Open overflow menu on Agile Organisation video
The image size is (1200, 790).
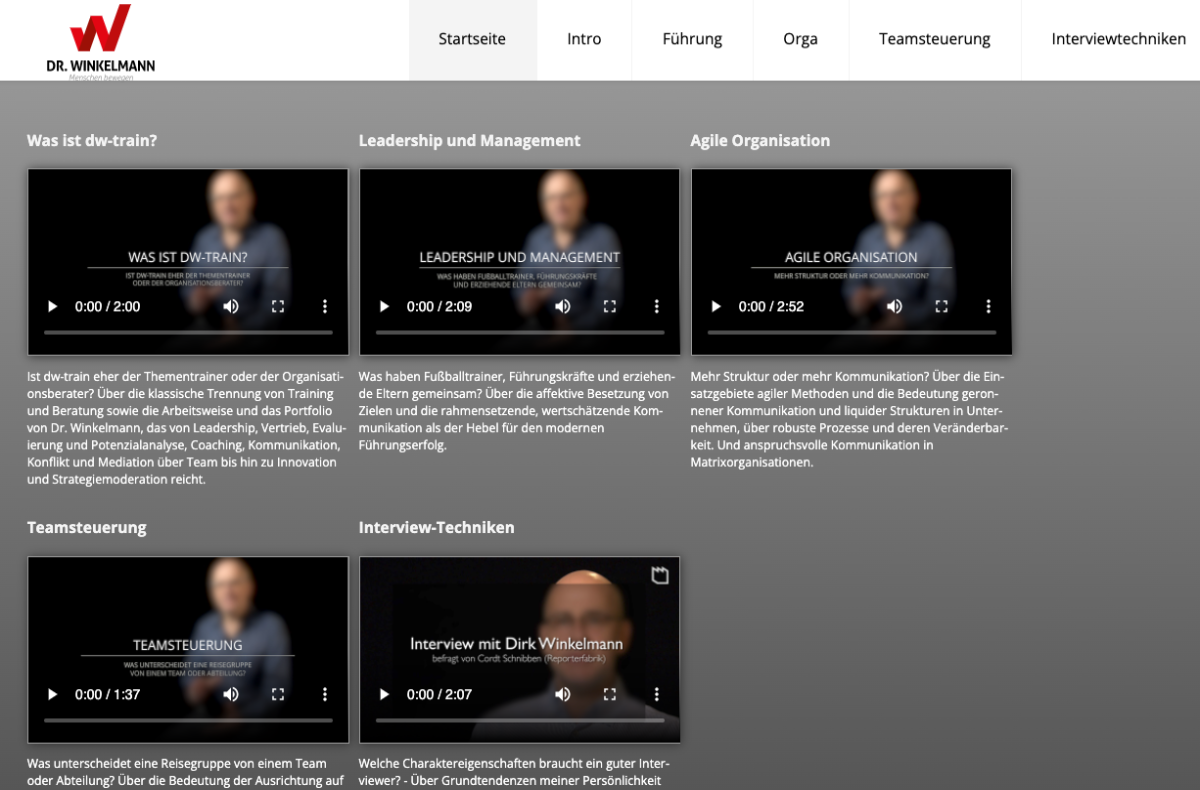[x=988, y=307]
